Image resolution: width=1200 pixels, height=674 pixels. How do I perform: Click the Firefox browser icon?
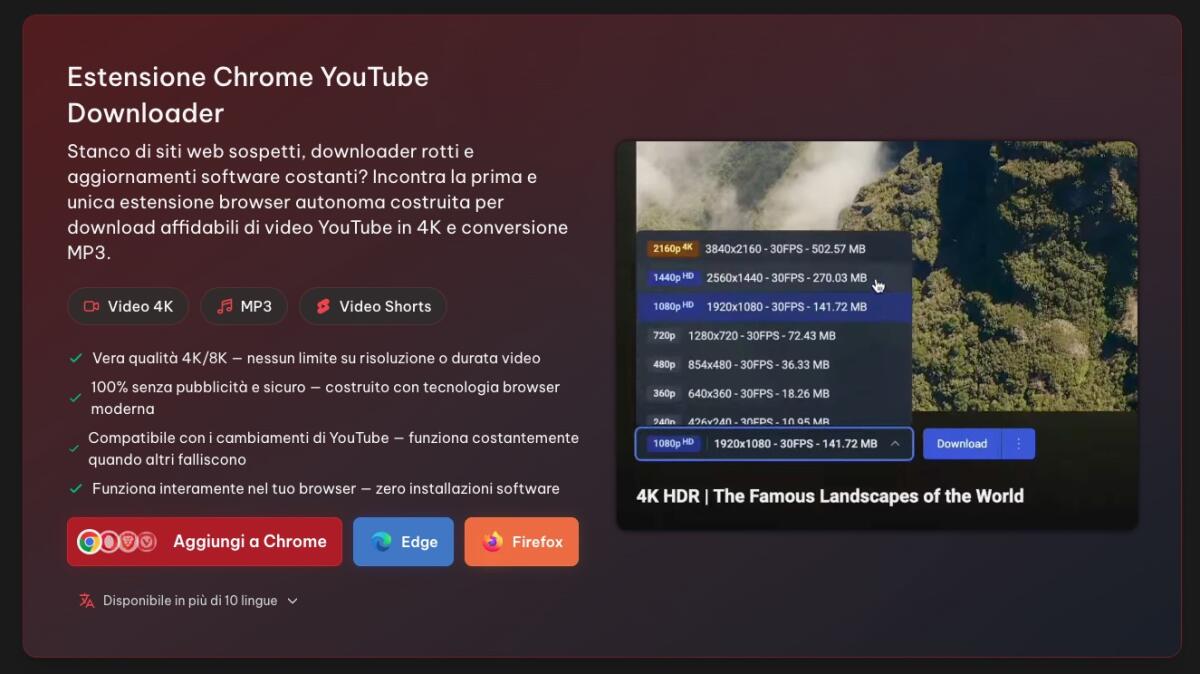click(x=492, y=541)
